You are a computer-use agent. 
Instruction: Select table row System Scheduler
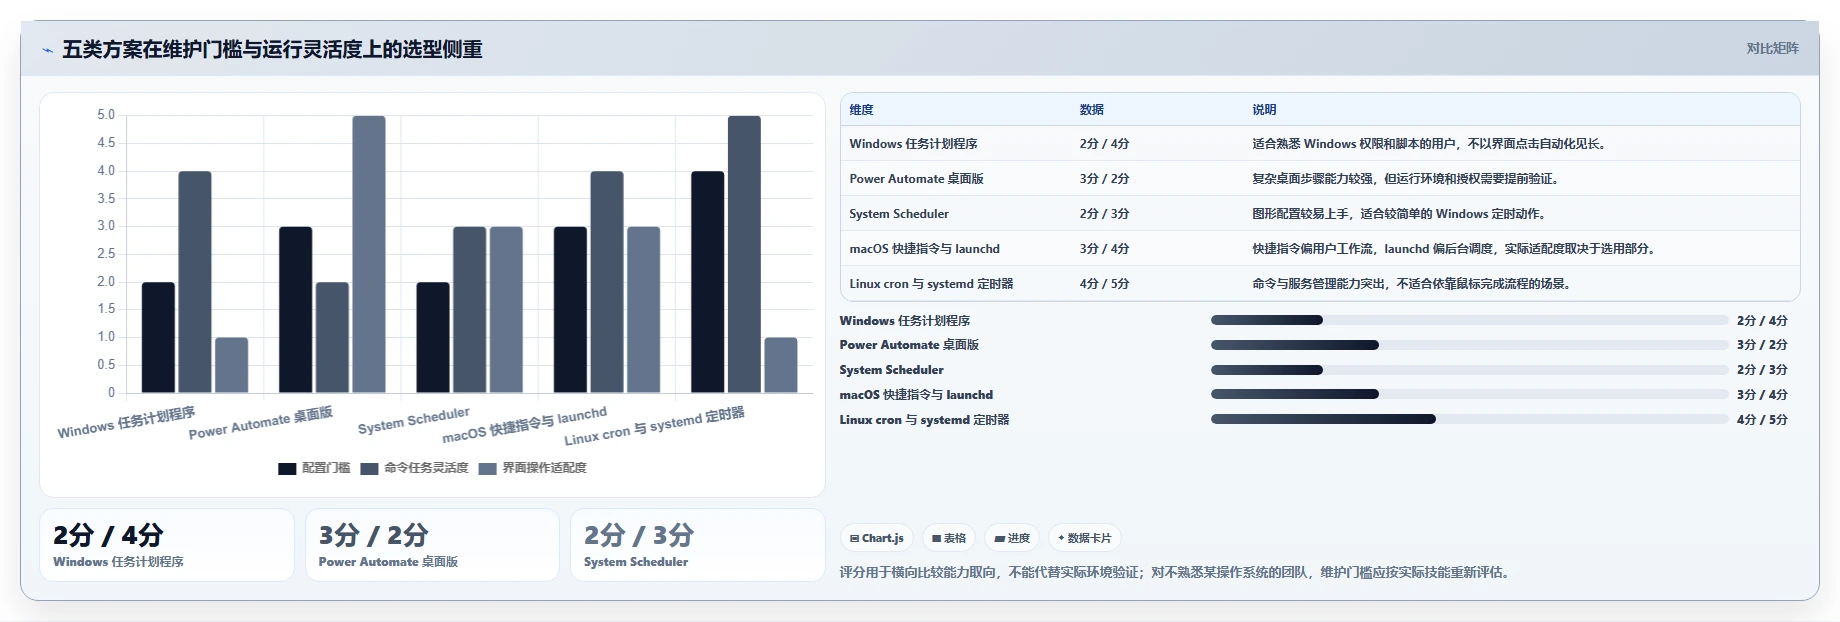point(1320,214)
